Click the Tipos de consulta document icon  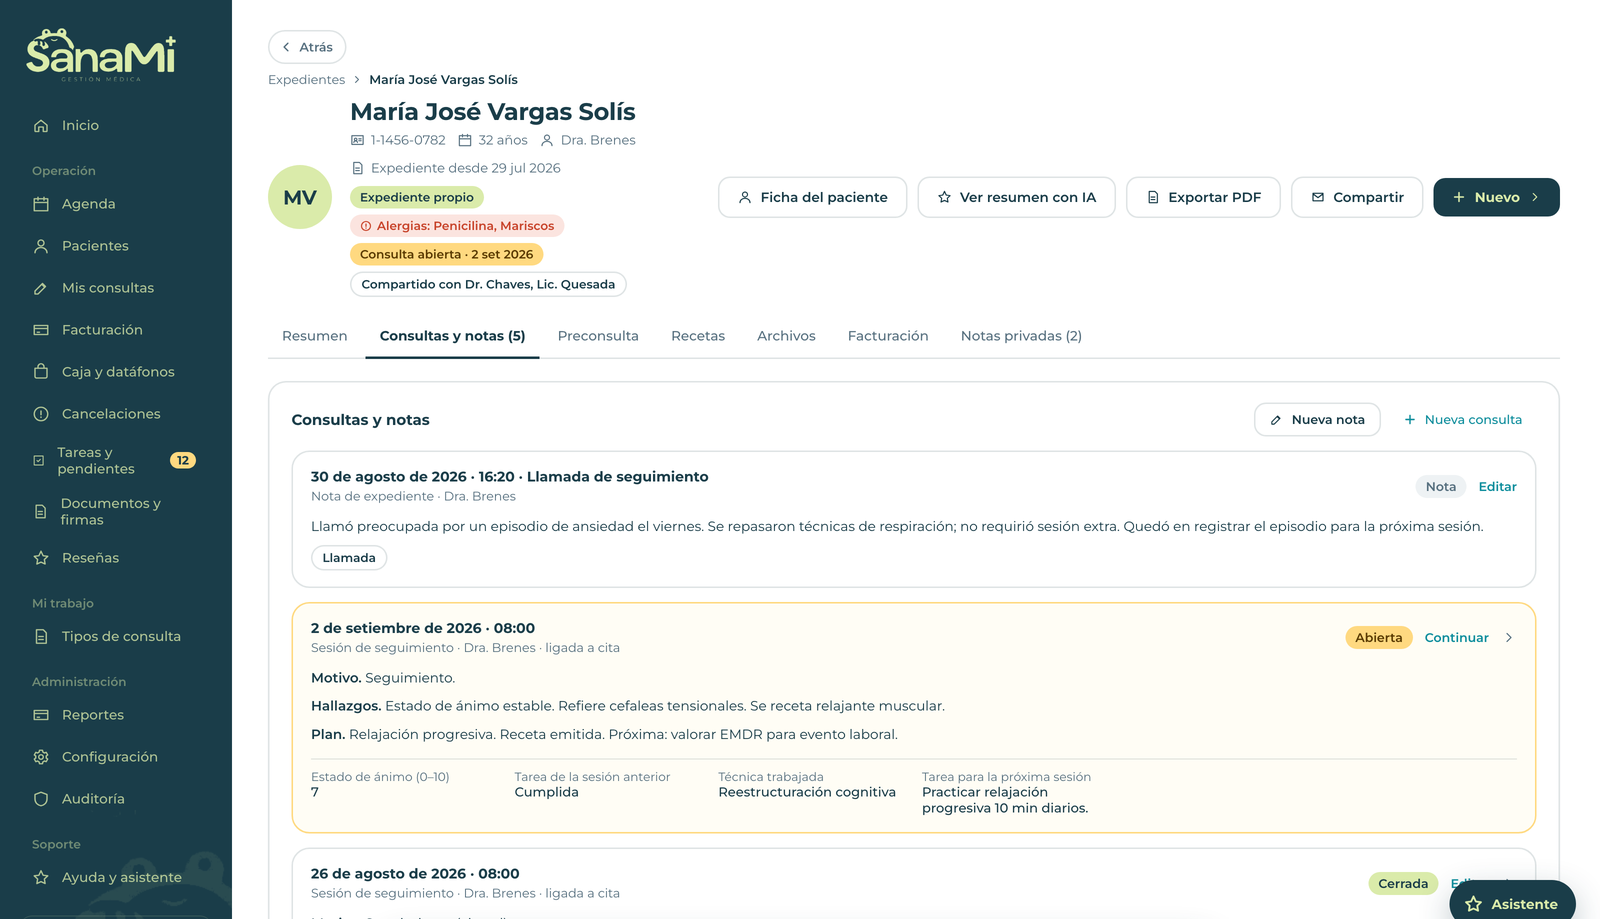pos(41,637)
